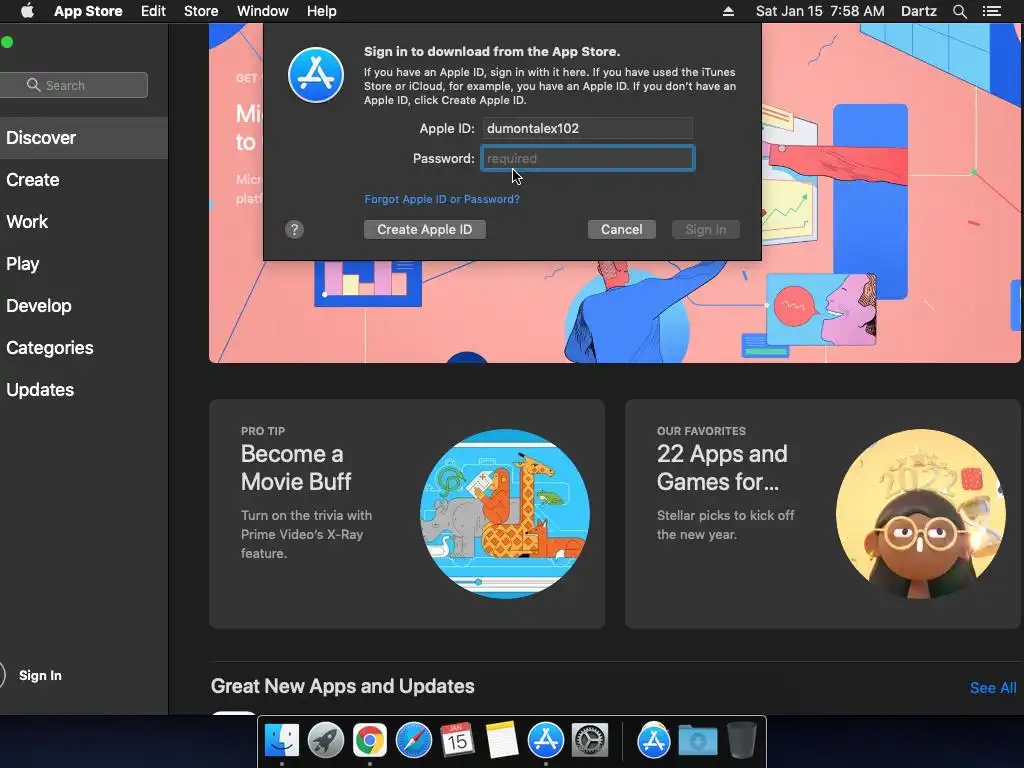Open the 22 Apps and Games card
Screen dimensions: 1024x768
pyautogui.click(x=823, y=514)
